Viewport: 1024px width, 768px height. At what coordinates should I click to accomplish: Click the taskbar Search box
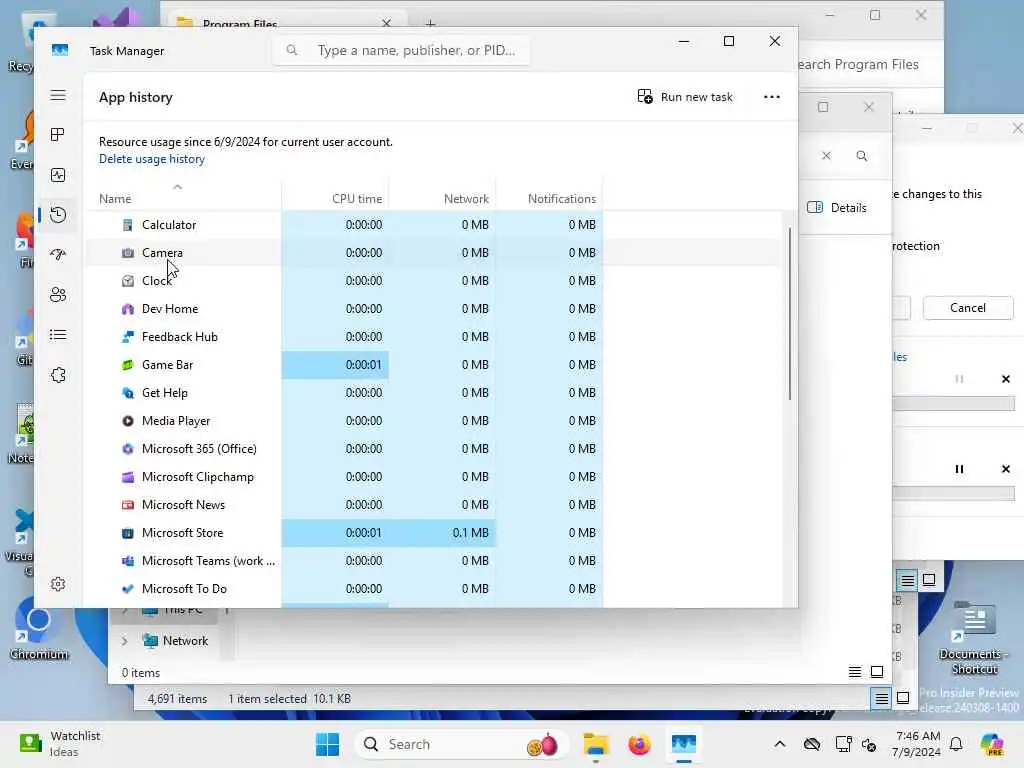461,744
